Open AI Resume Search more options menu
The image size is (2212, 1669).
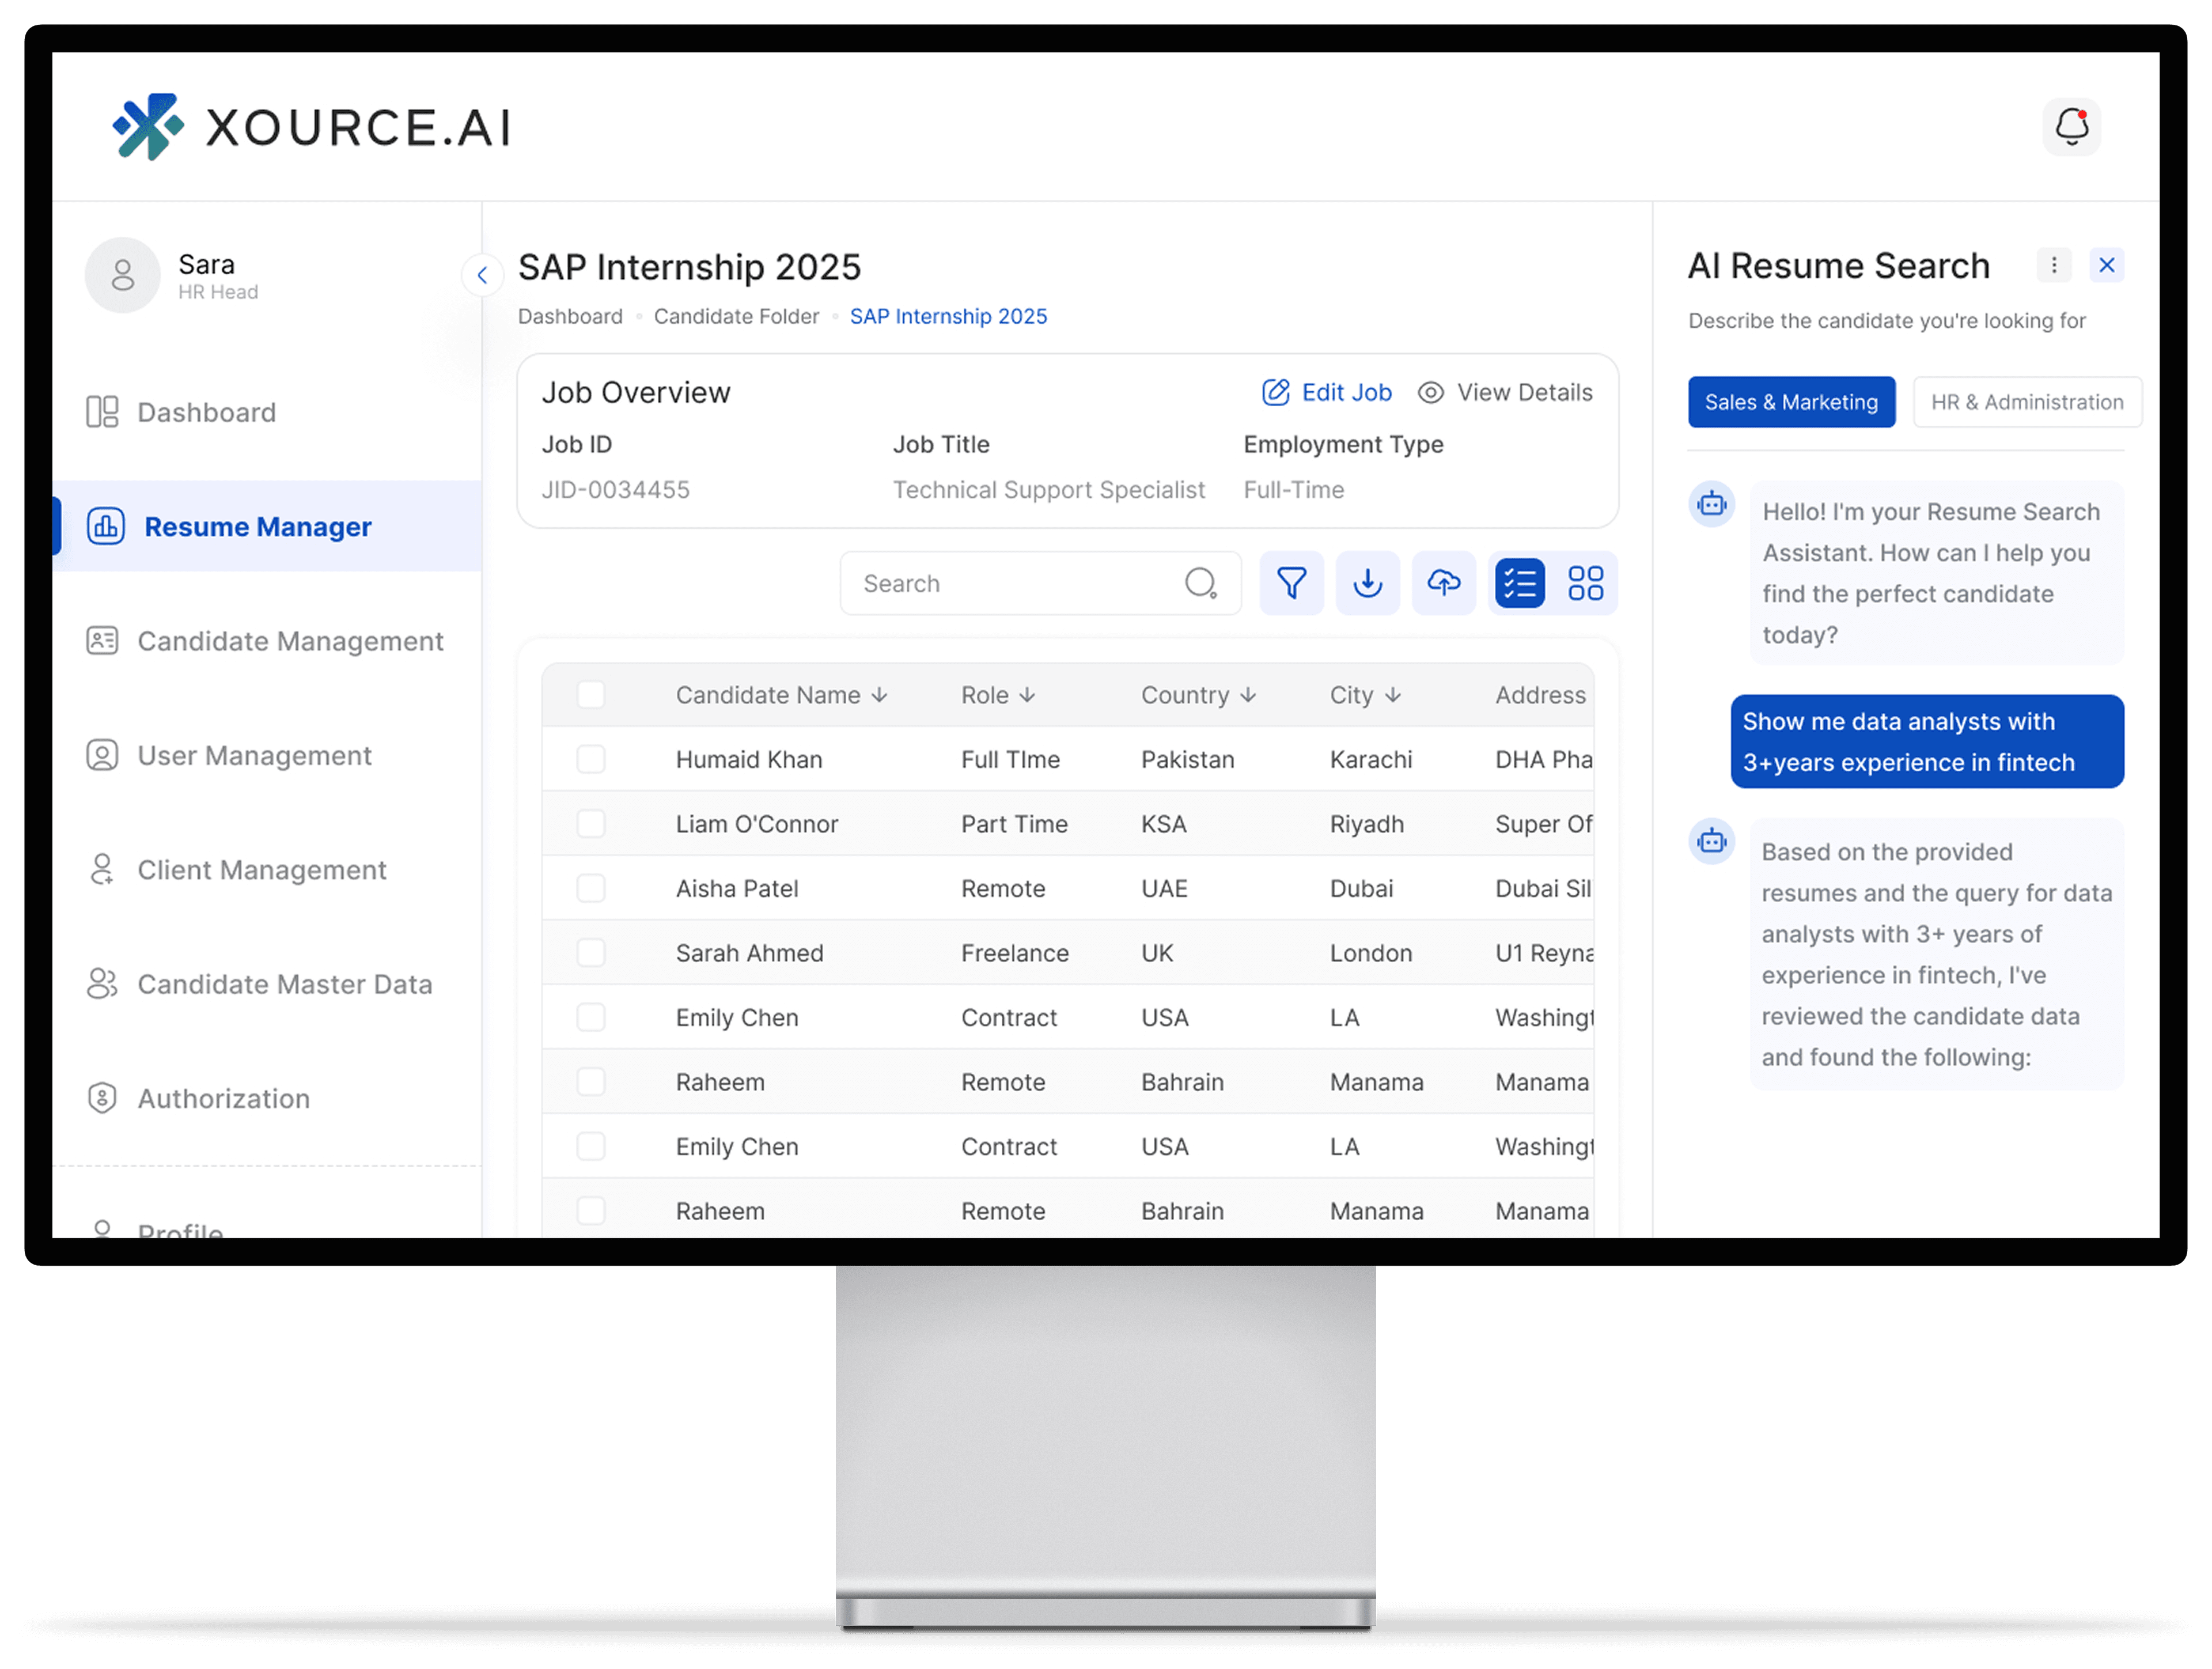(x=2054, y=265)
